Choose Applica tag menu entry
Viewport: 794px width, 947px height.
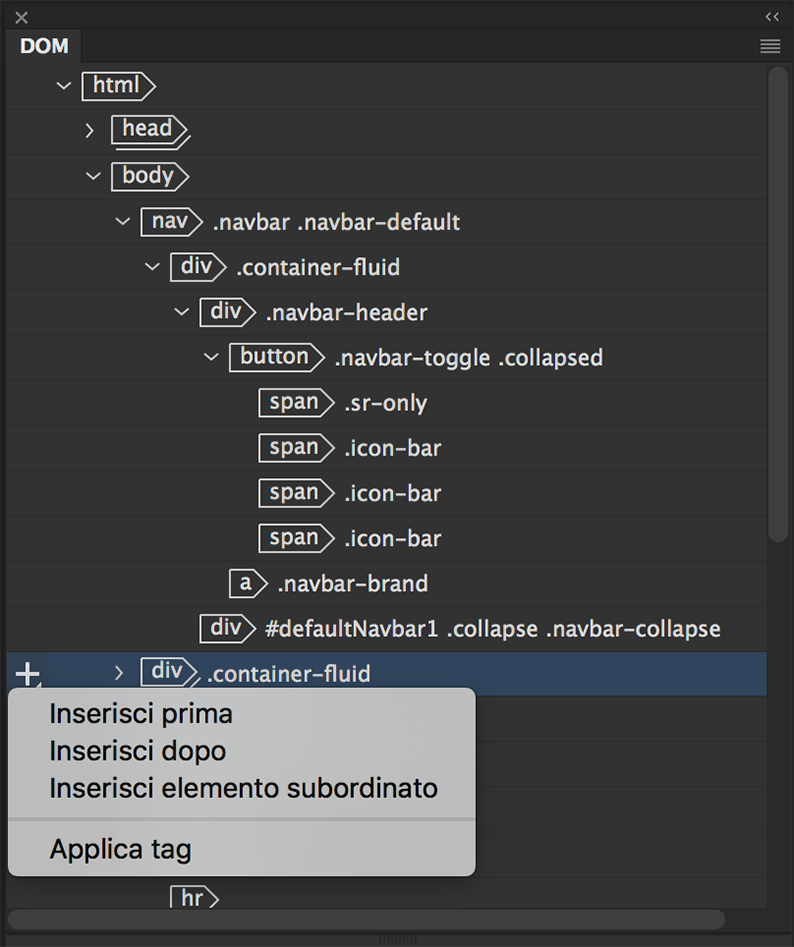click(x=120, y=850)
